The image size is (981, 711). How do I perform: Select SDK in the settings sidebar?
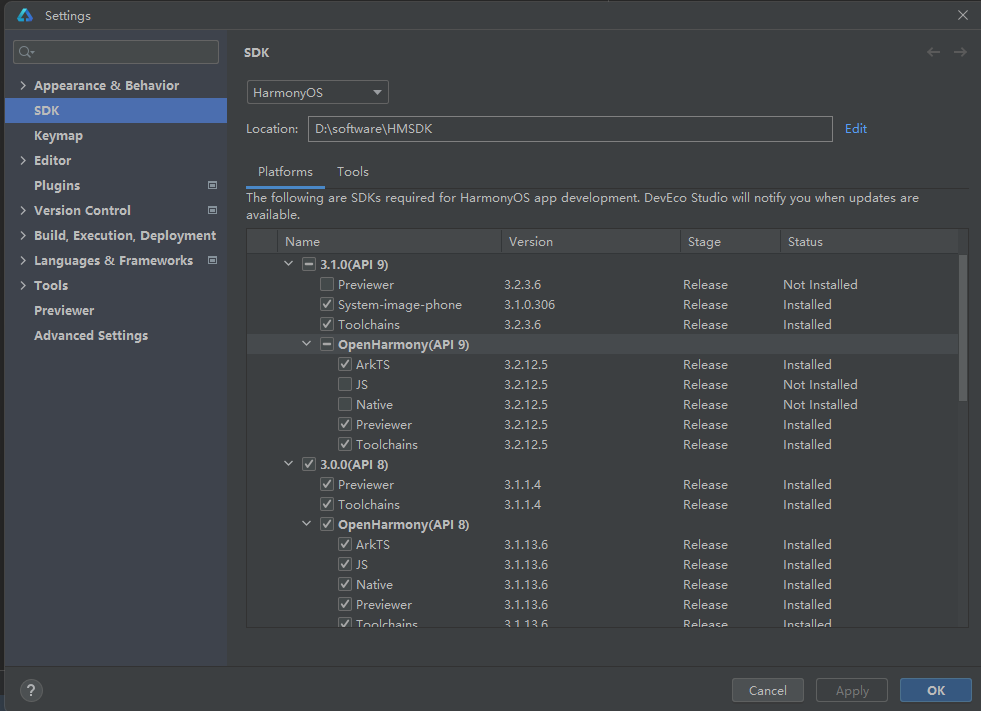pos(116,110)
